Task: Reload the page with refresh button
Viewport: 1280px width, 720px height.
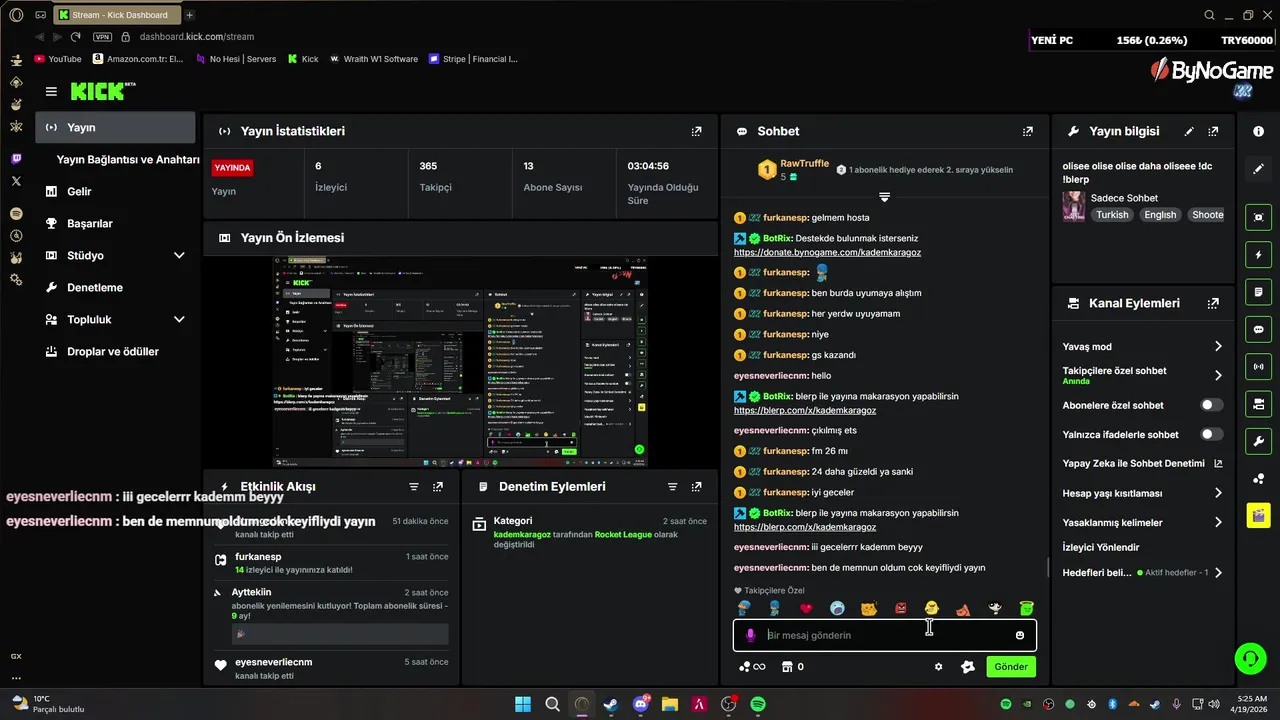Action: (x=74, y=36)
